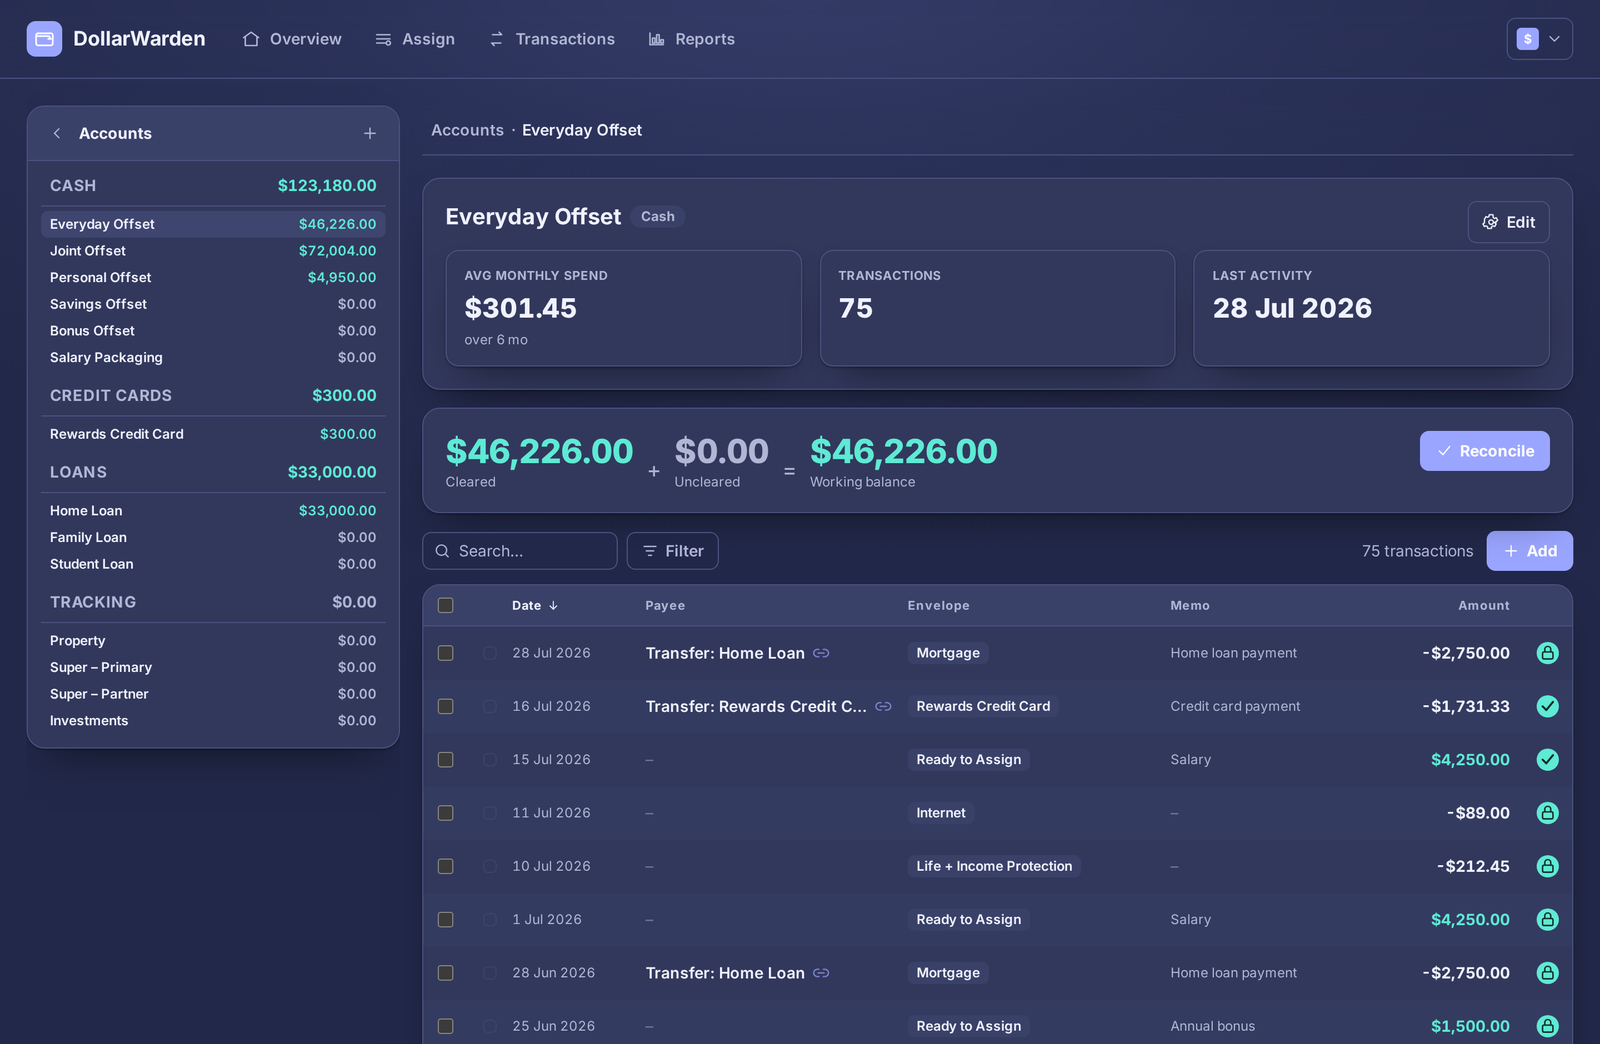Click the Payee column header
Viewport: 1600px width, 1044px height.
tap(665, 606)
